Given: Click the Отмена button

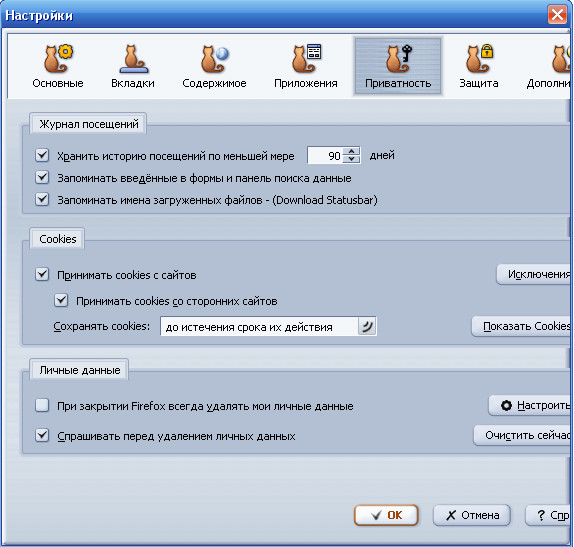Looking at the screenshot, I should tap(472, 515).
